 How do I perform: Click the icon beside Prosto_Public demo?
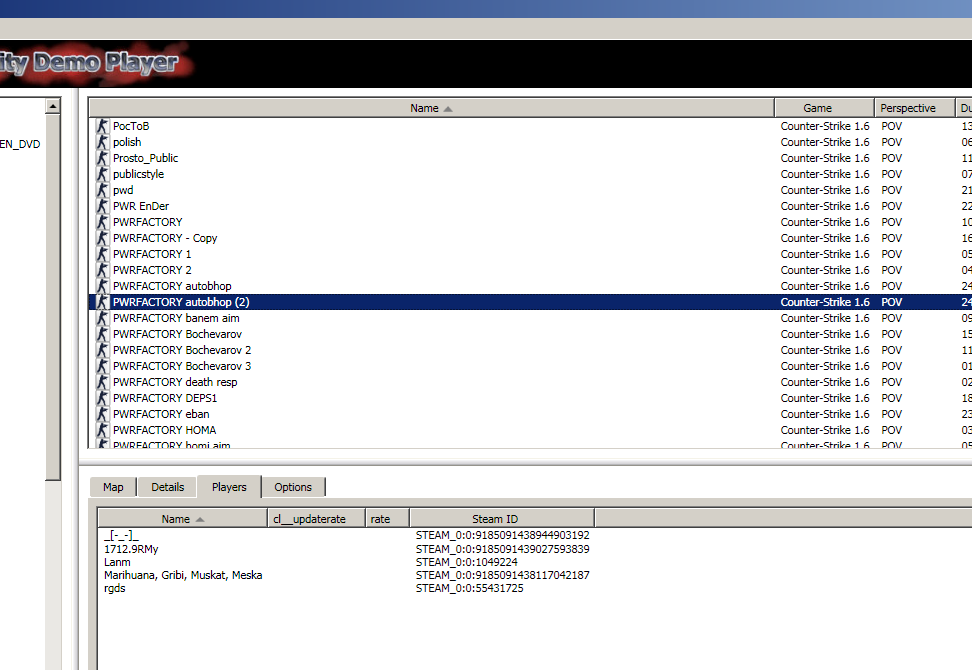102,158
